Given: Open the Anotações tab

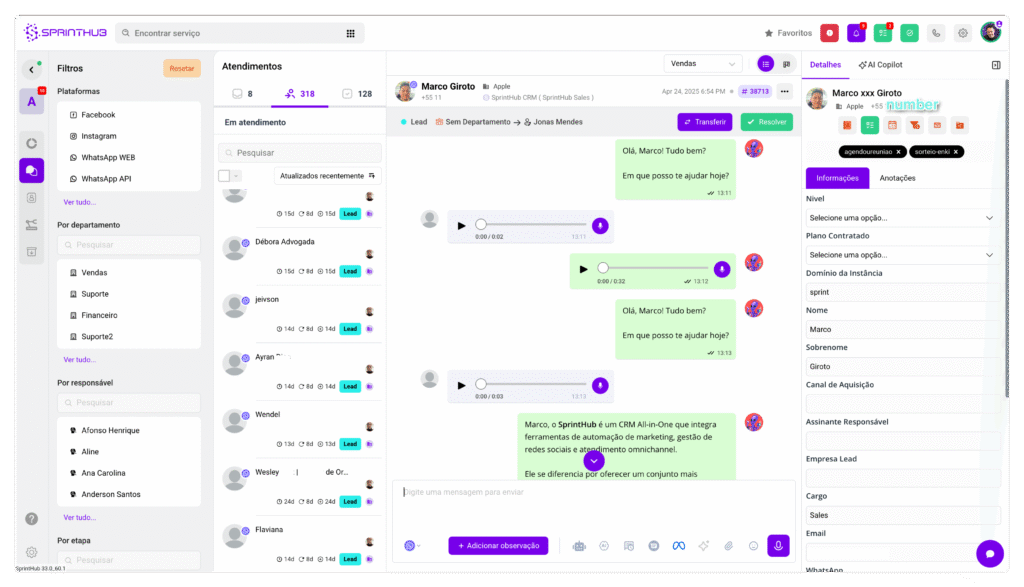Looking at the screenshot, I should (897, 178).
